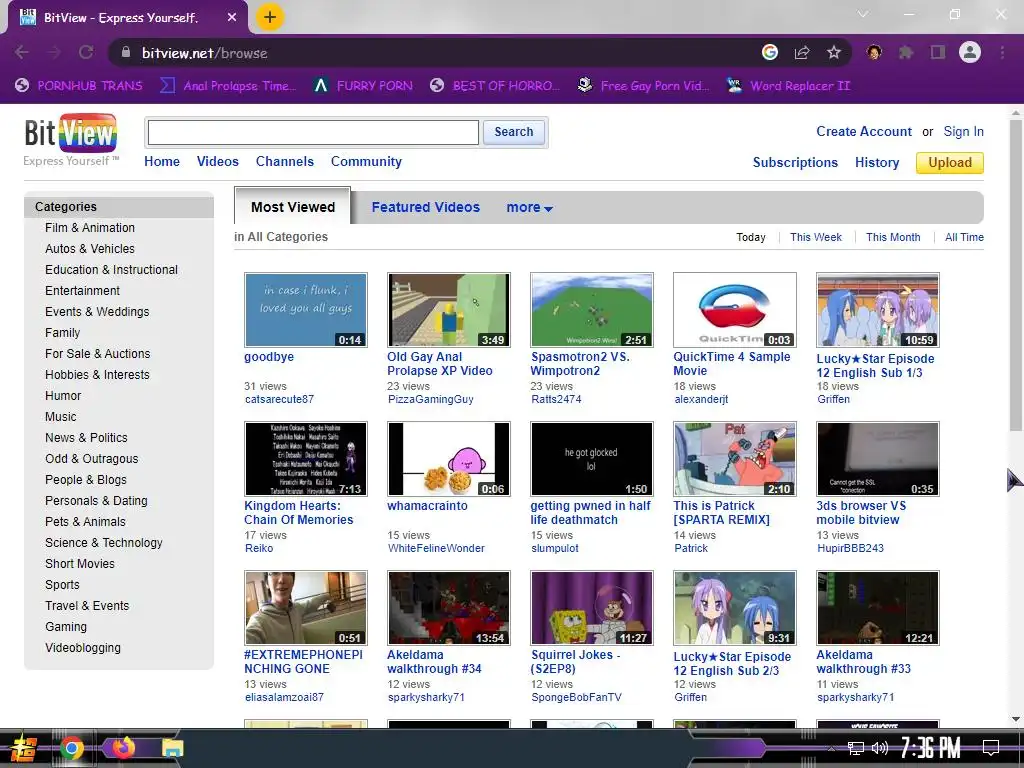The height and width of the screenshot is (768, 1024).
Task: Launch Chrome from the taskbar
Action: (x=72, y=748)
